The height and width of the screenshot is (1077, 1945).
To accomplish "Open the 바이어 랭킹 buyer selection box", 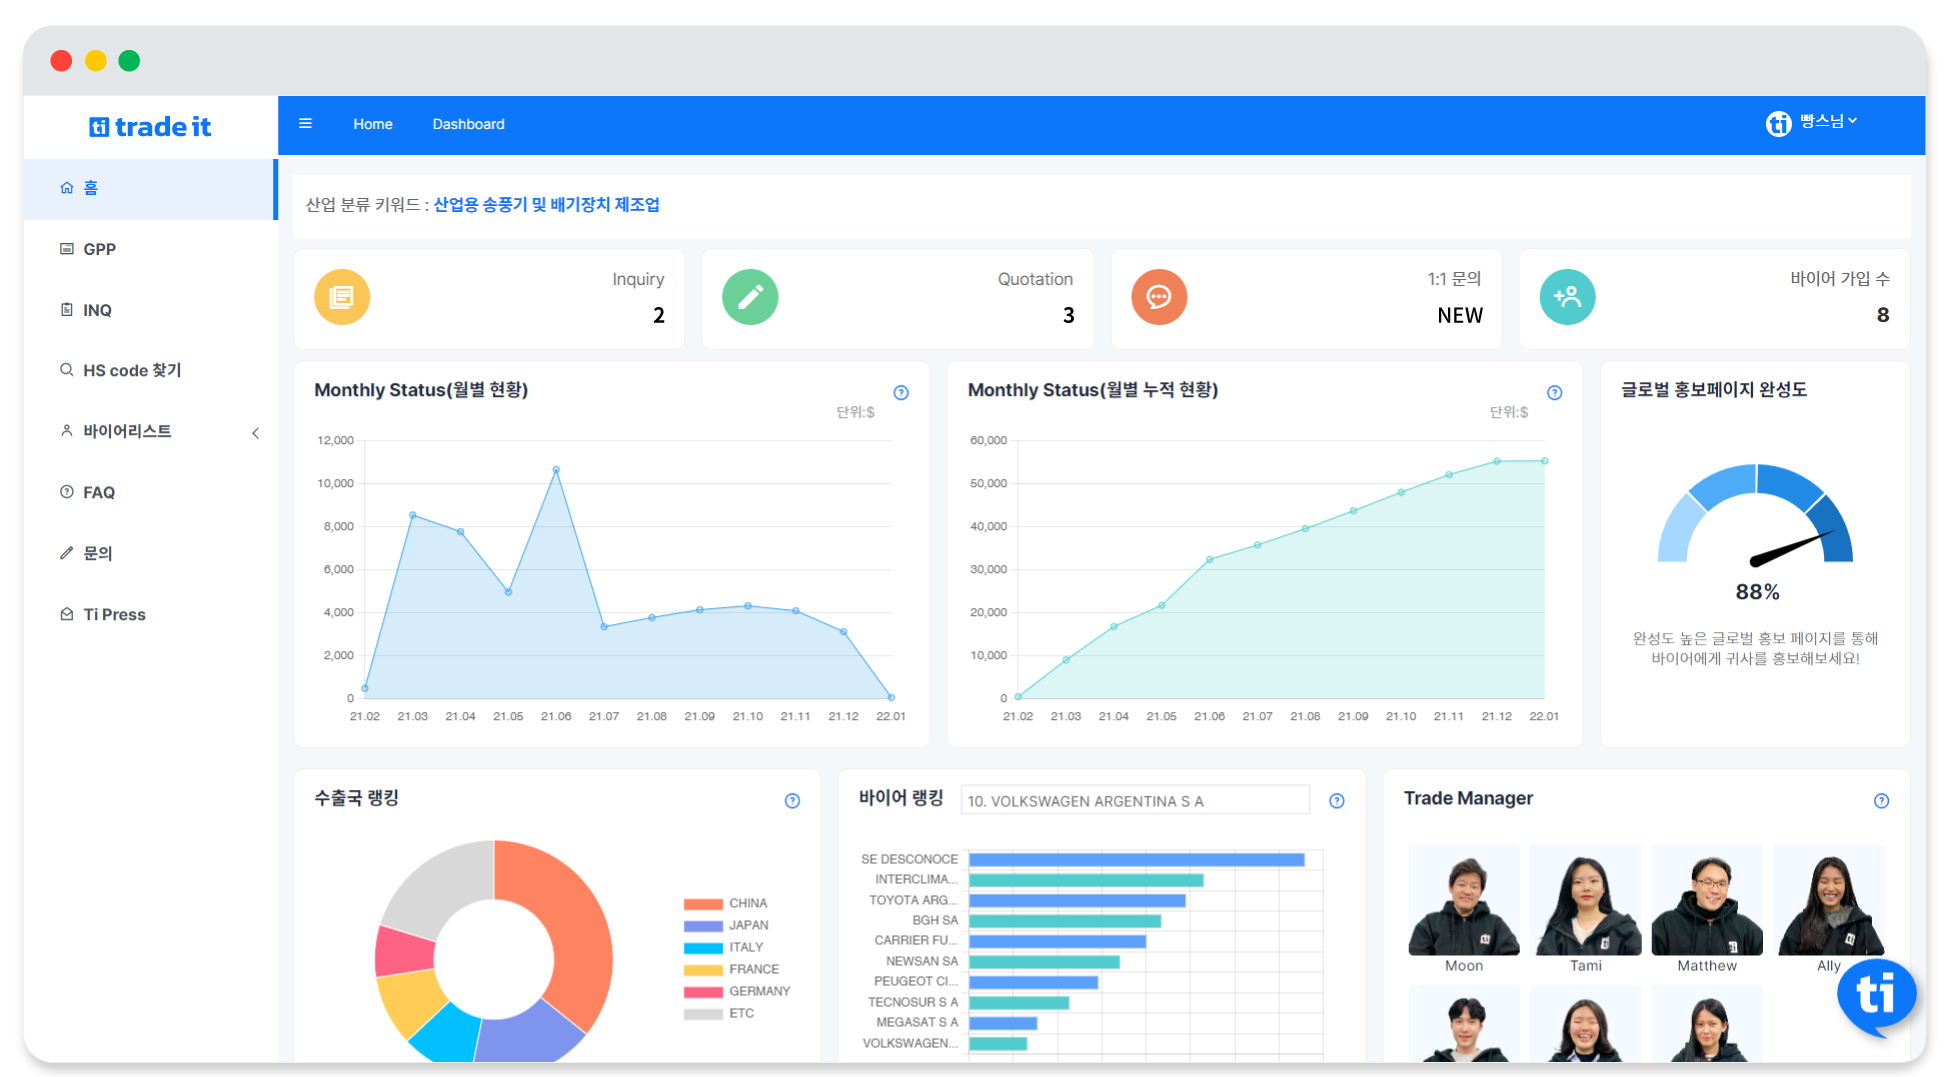I will [x=1134, y=801].
